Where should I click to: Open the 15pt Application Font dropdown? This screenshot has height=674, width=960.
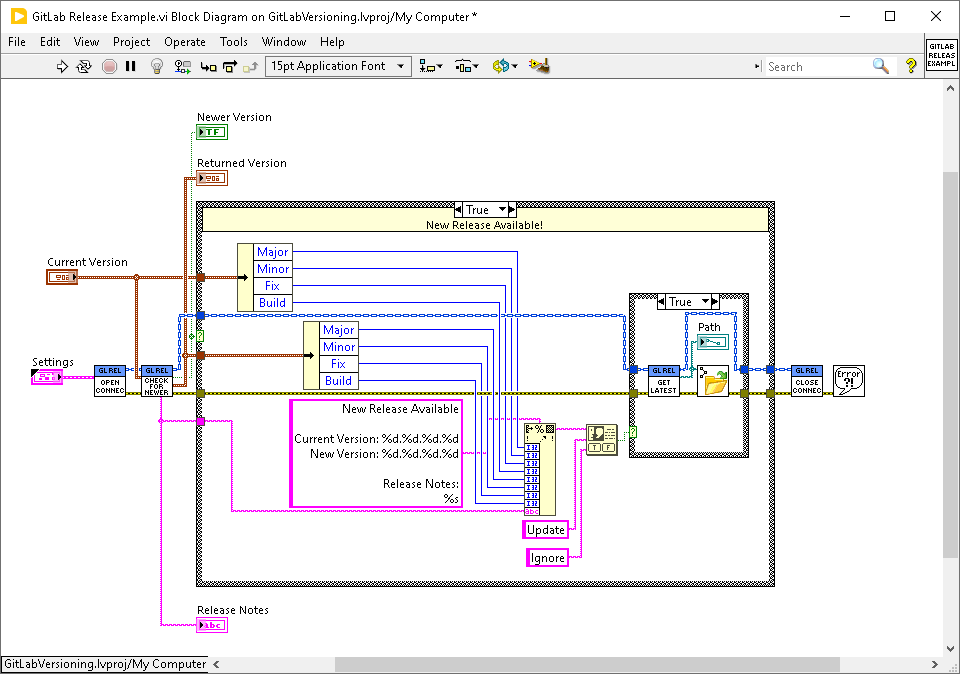pyautogui.click(x=338, y=66)
